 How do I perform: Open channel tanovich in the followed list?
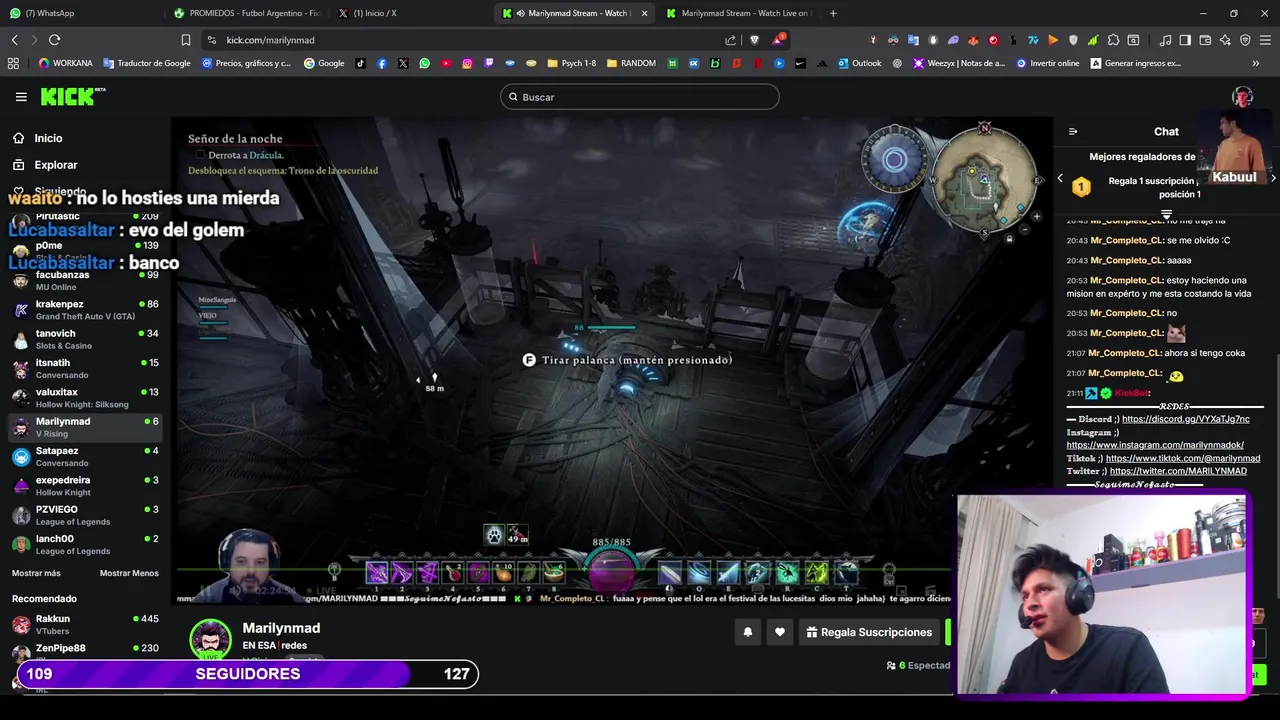pos(85,339)
